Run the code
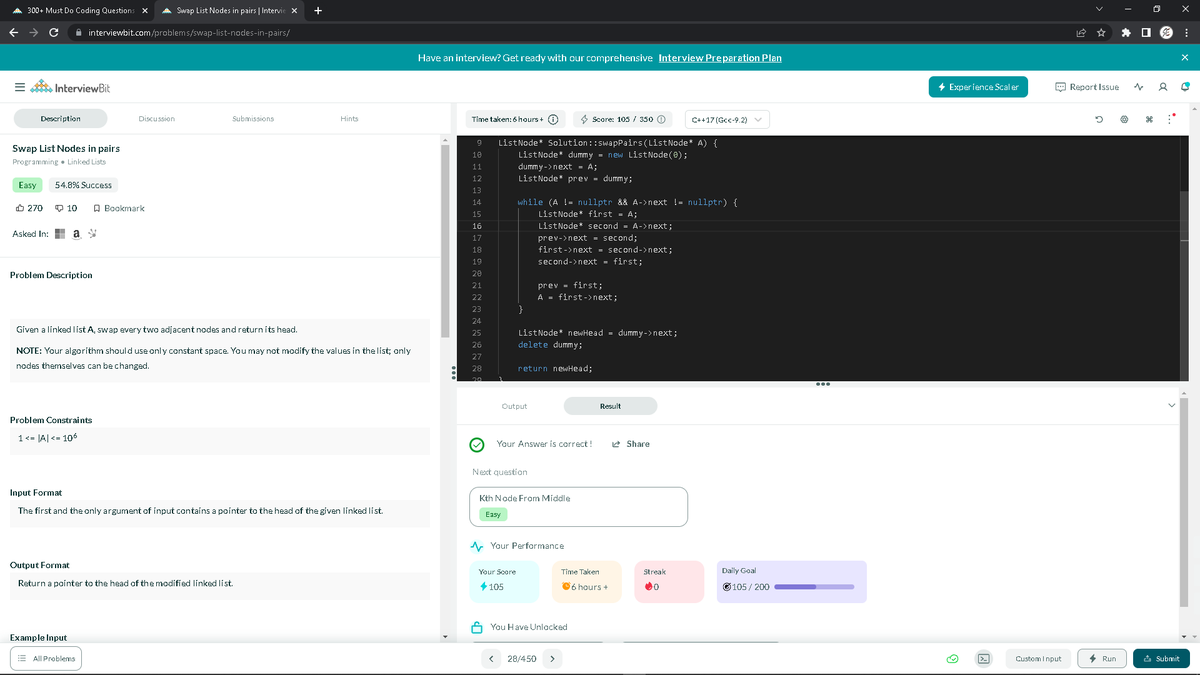The image size is (1200, 675). [1102, 659]
